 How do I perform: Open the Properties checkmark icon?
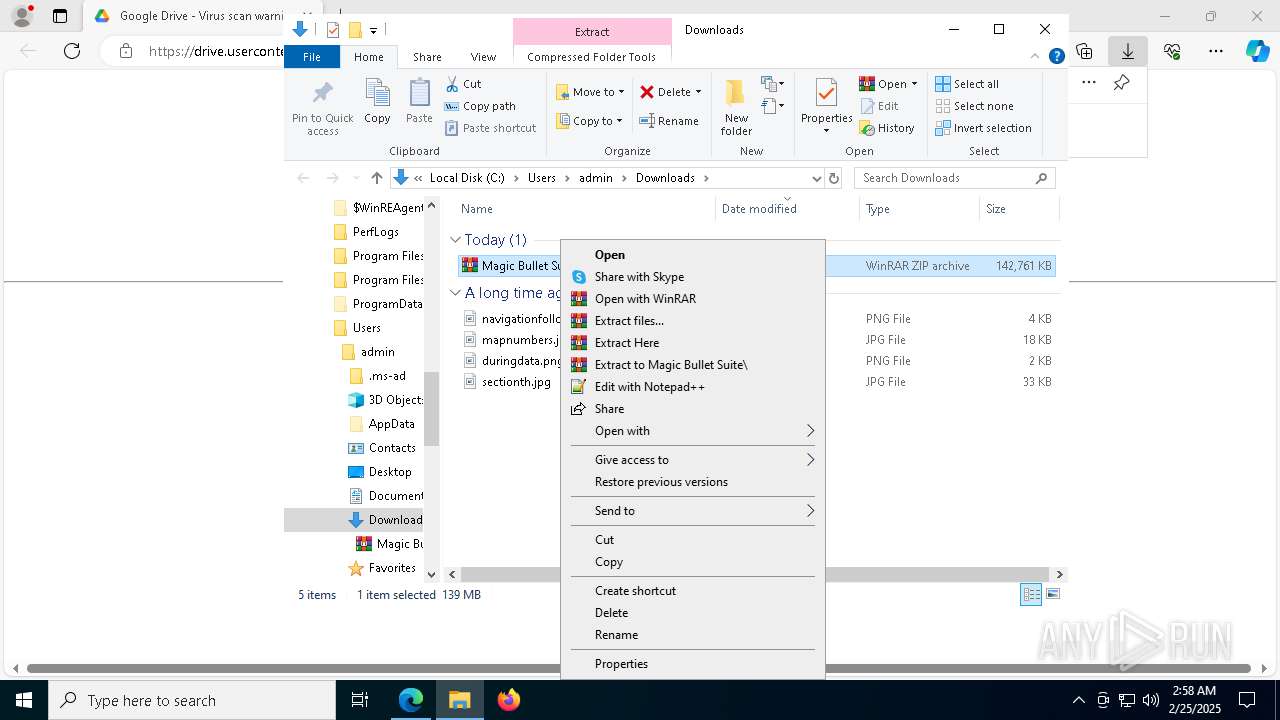[826, 93]
